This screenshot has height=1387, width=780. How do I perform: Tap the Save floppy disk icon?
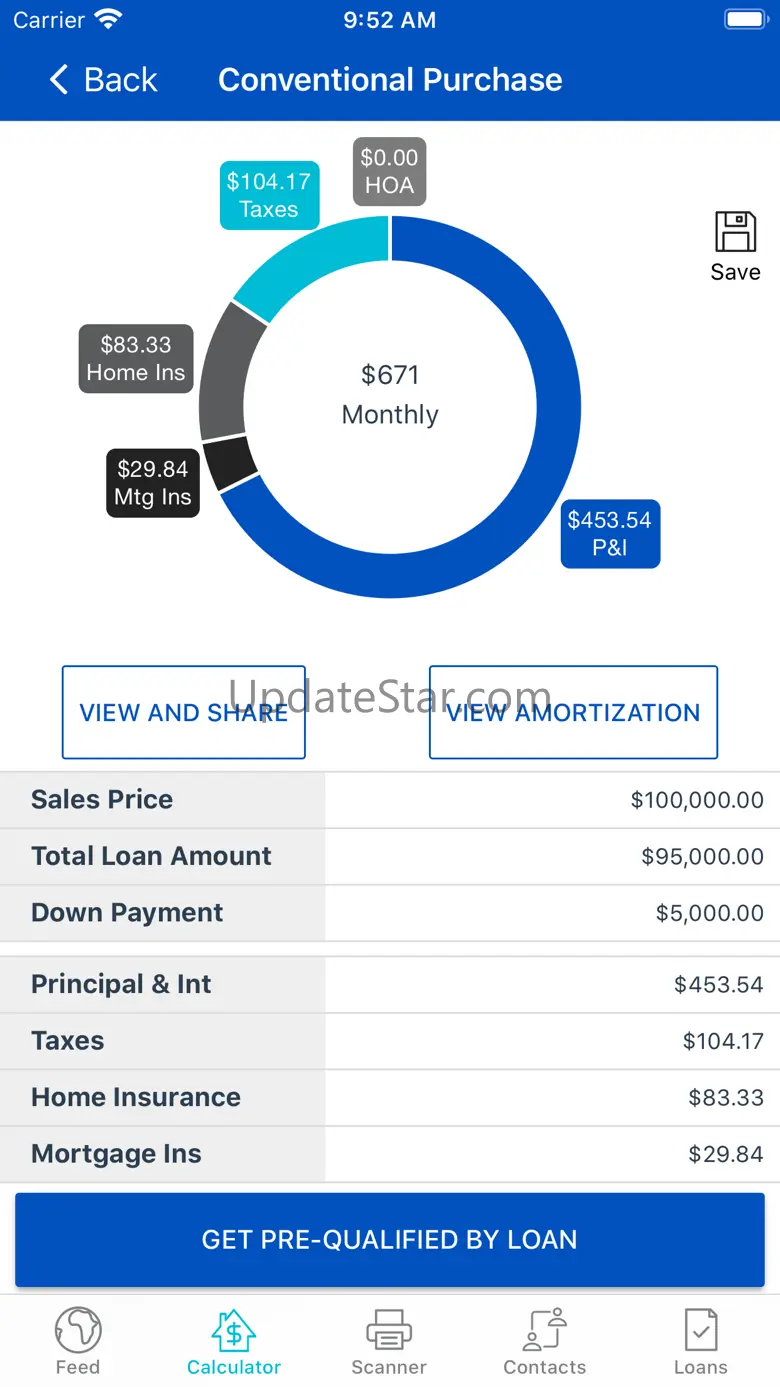735,233
